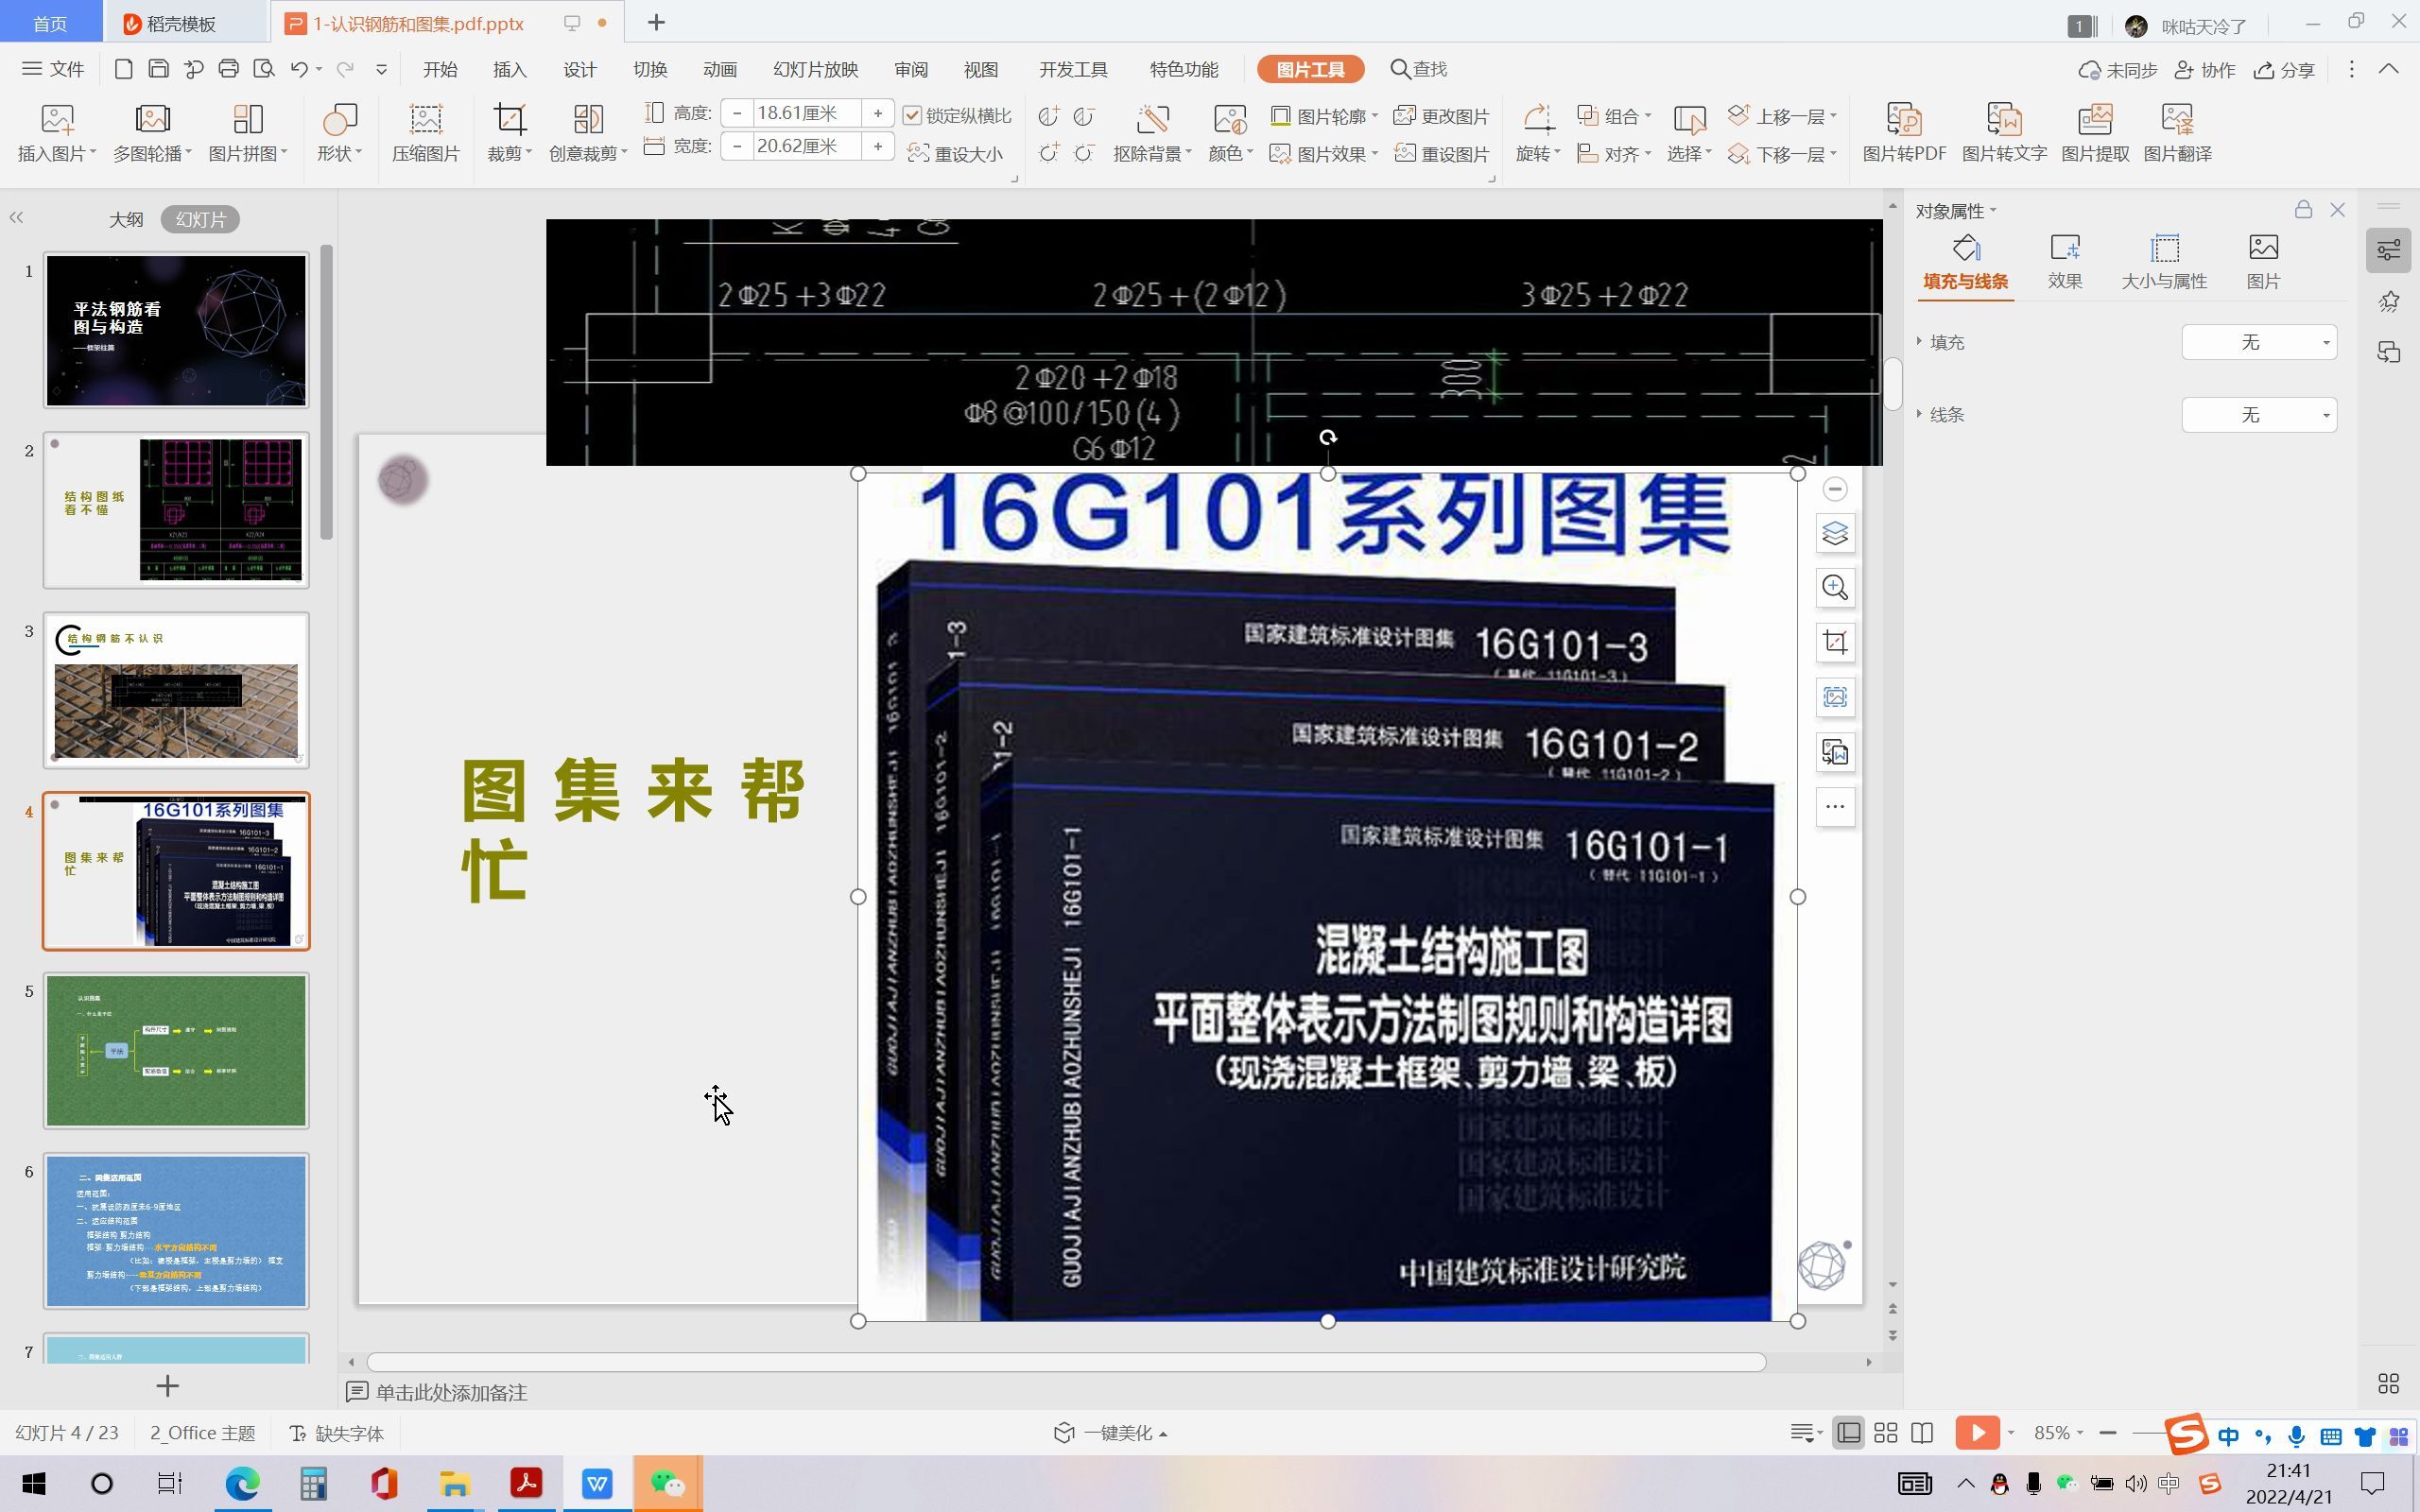Viewport: 2420px width, 1512px height.
Task: Click the floating zoom magnifier icon beside picture
Action: 1835,588
